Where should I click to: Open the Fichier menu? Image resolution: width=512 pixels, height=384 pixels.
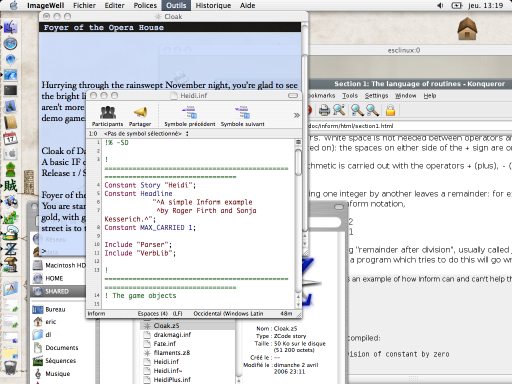tap(84, 5)
